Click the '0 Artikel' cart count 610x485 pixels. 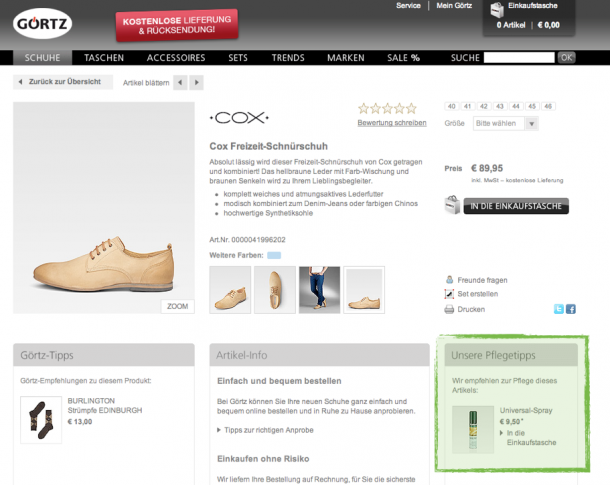[511, 25]
